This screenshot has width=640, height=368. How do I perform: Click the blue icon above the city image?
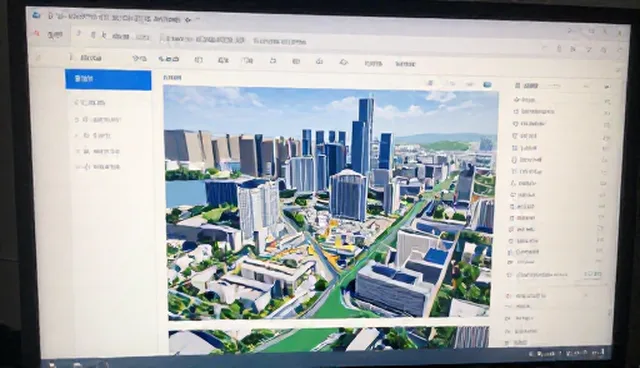[487, 84]
